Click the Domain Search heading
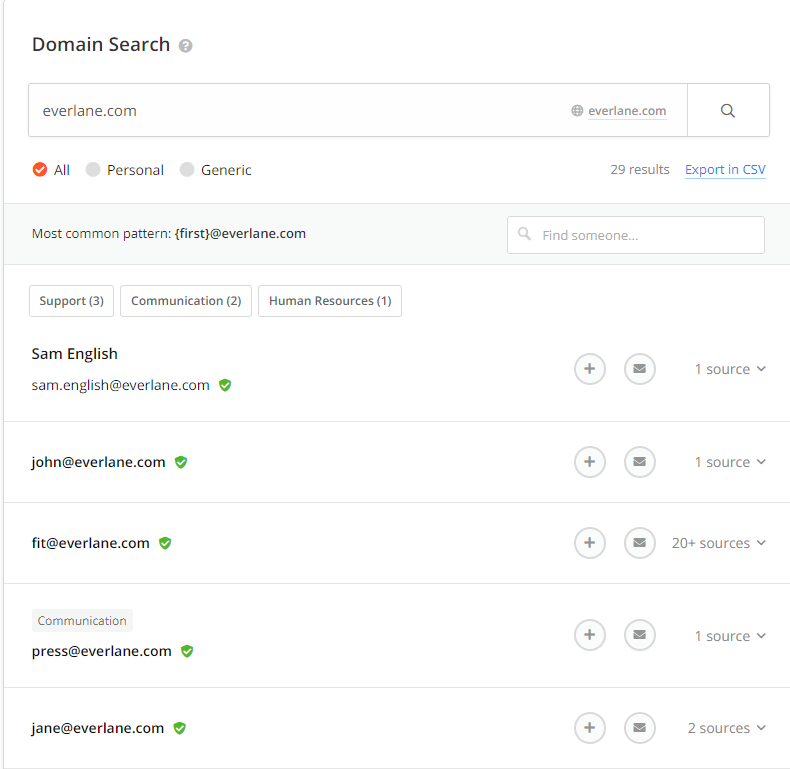 point(101,44)
